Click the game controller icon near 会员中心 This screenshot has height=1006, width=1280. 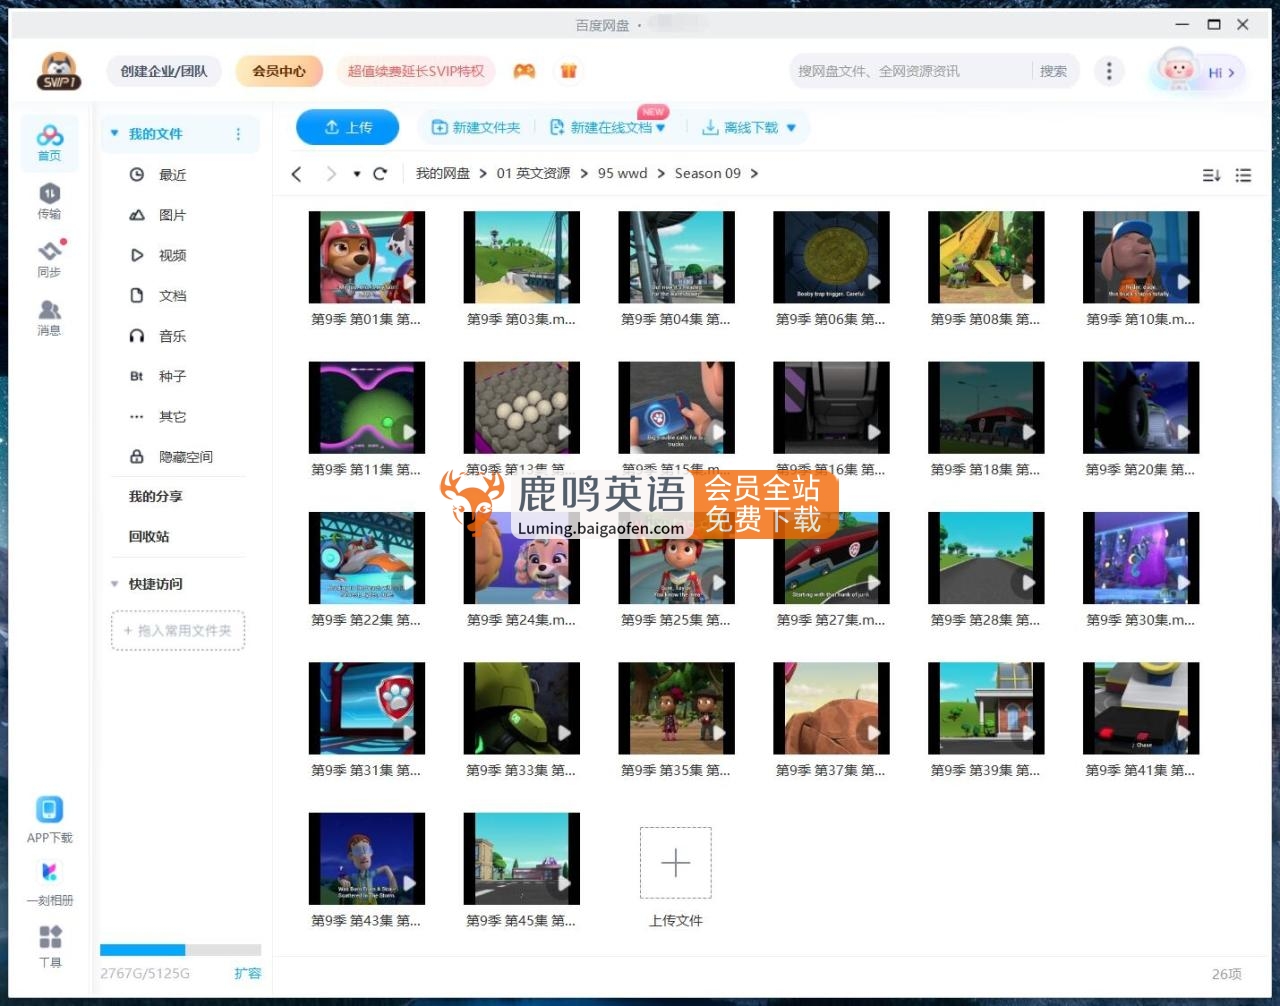click(524, 71)
